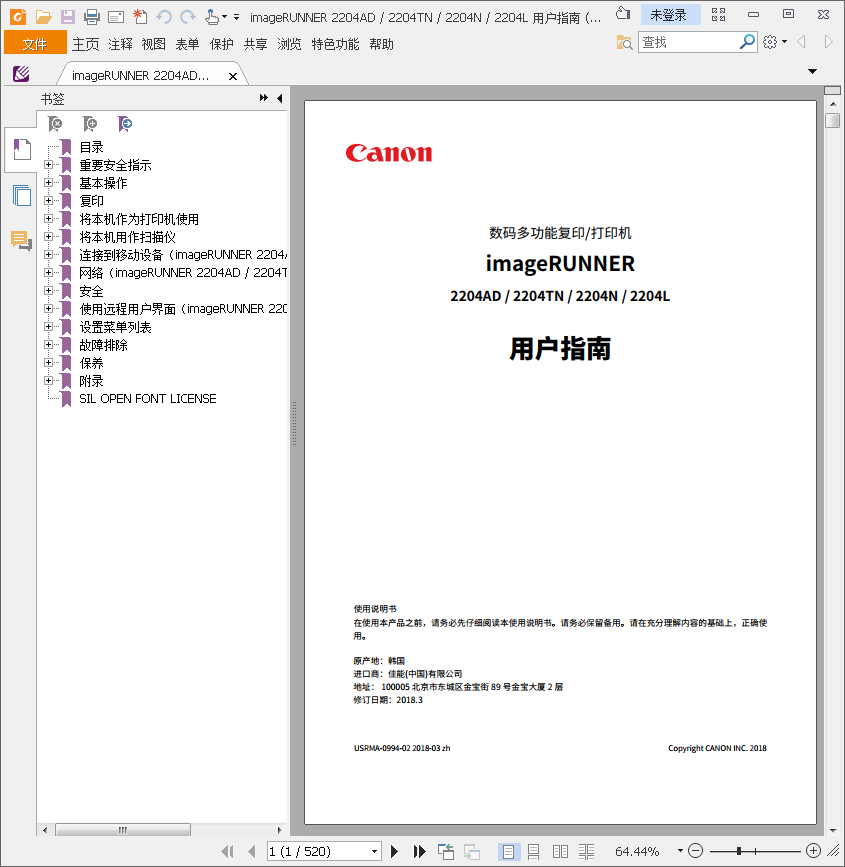Select continuous page view mode

coord(534,852)
